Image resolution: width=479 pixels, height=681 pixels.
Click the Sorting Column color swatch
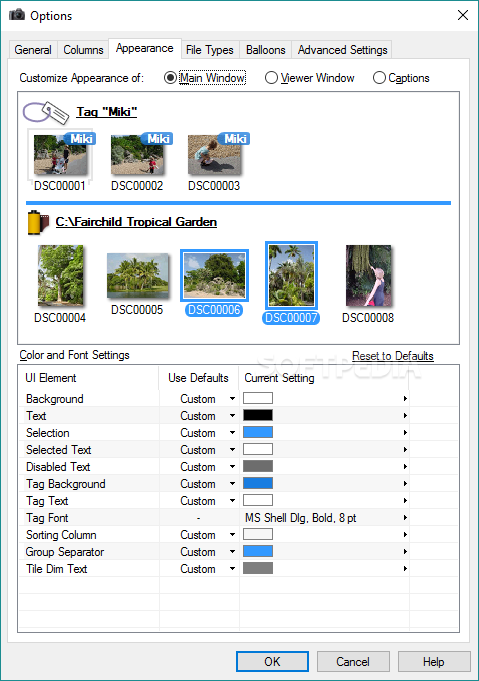tap(258, 534)
